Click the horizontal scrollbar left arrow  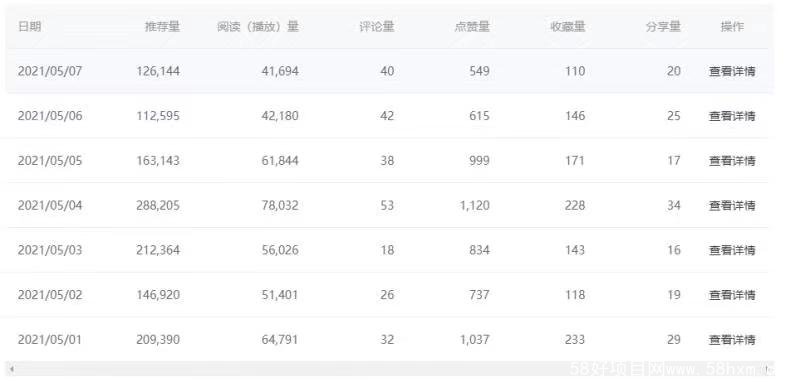tap(11, 369)
